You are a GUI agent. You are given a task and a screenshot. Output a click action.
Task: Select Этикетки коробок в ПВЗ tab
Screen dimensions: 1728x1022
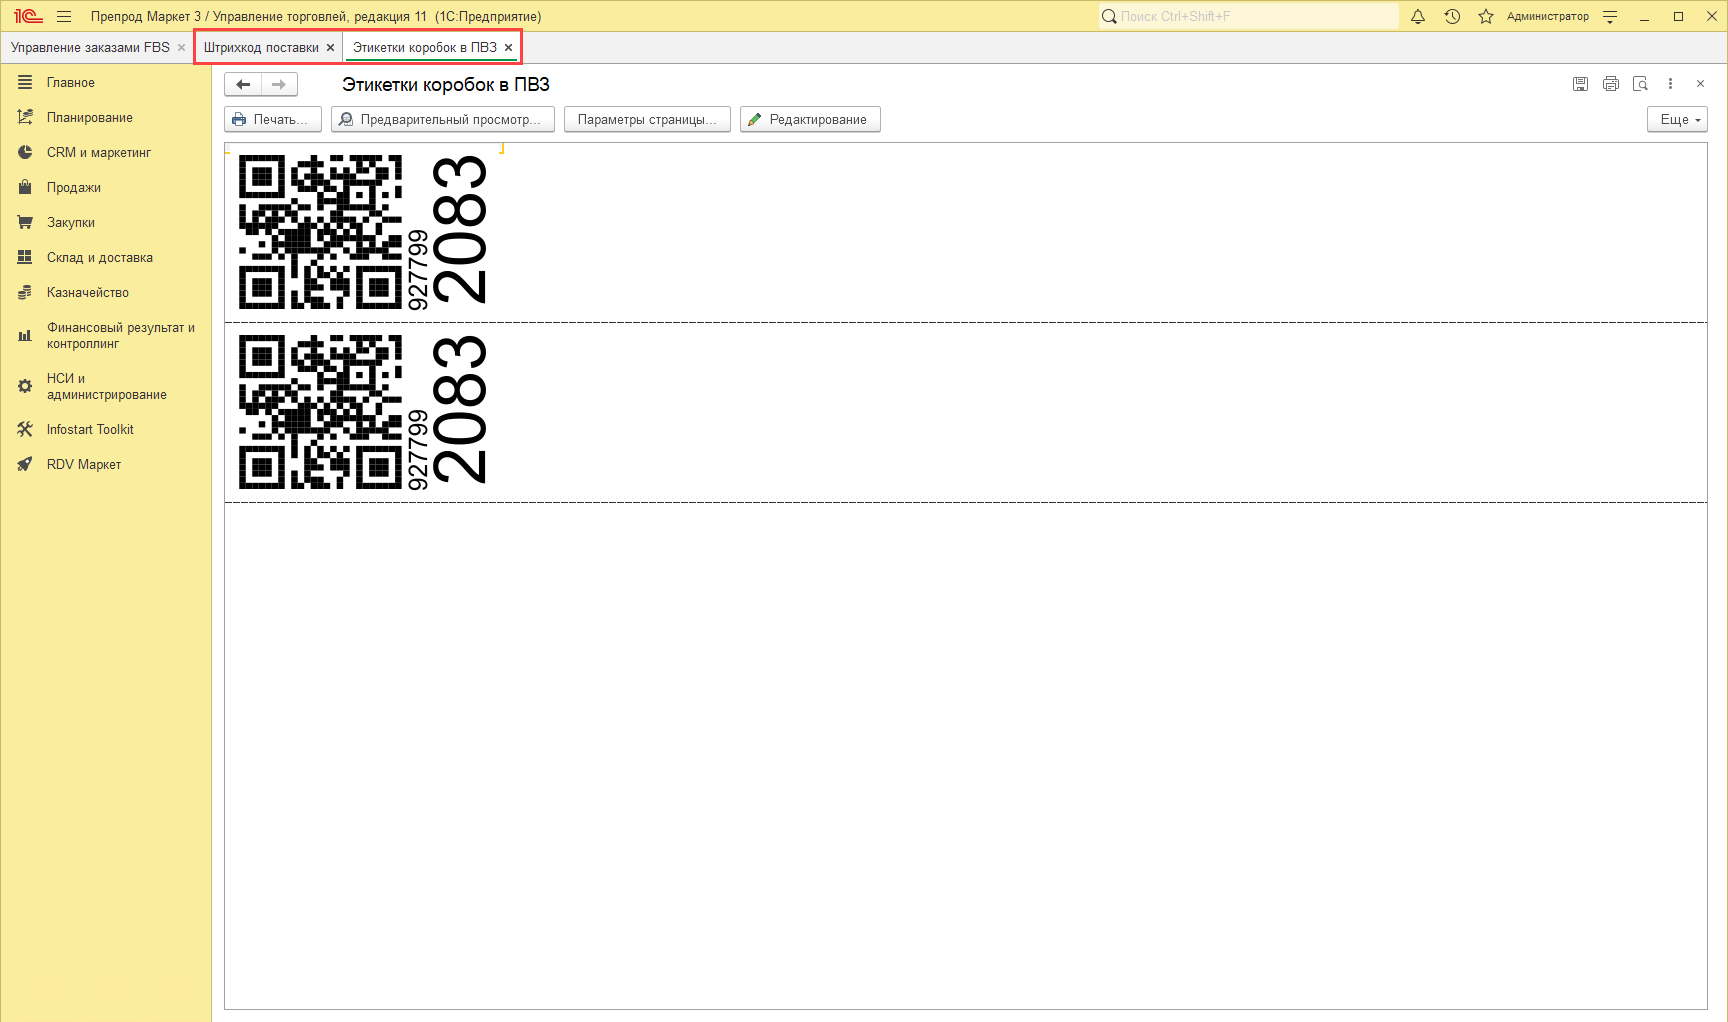(425, 48)
